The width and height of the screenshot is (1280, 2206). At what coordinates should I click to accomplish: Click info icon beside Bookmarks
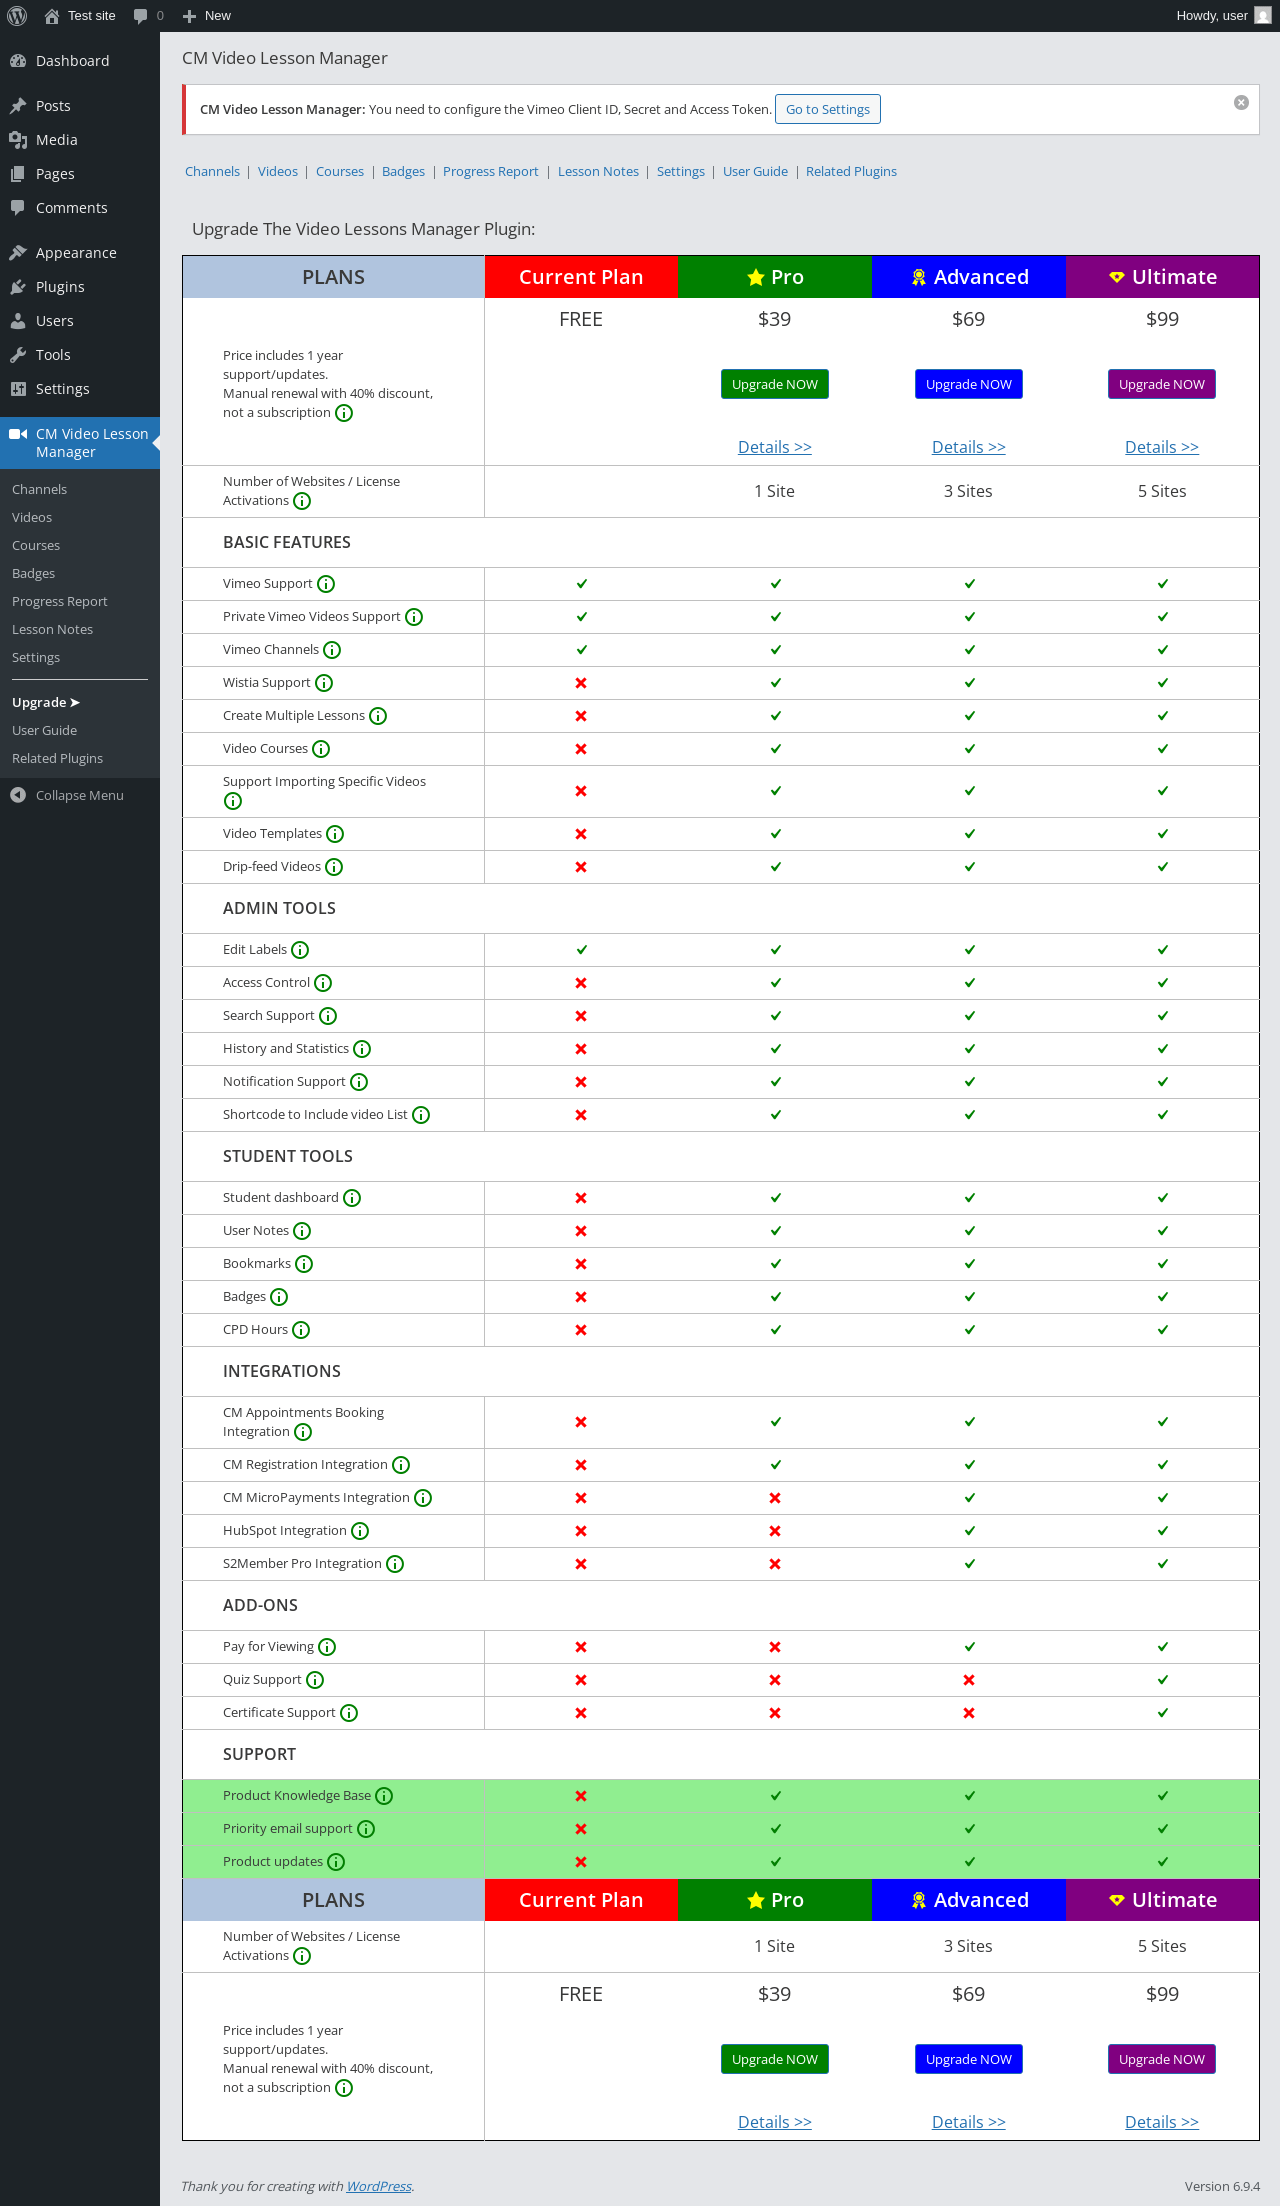[304, 1264]
